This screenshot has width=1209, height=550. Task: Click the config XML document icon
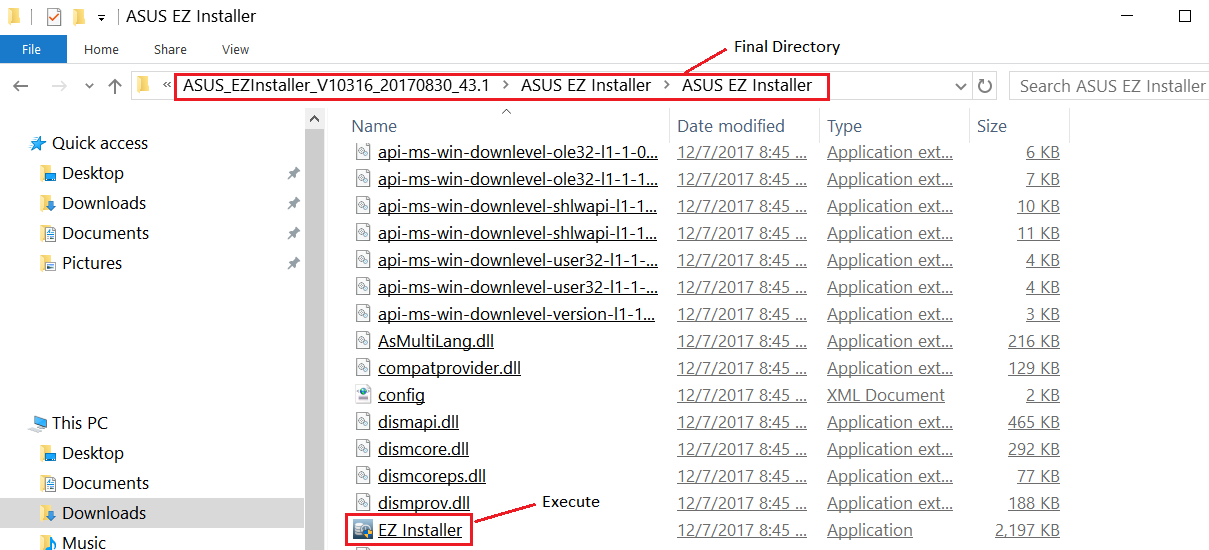click(x=363, y=395)
